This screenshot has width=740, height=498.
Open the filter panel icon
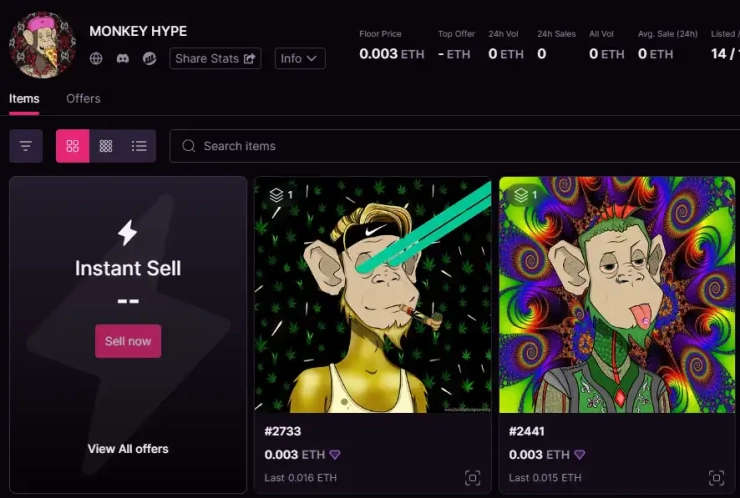[x=26, y=146]
